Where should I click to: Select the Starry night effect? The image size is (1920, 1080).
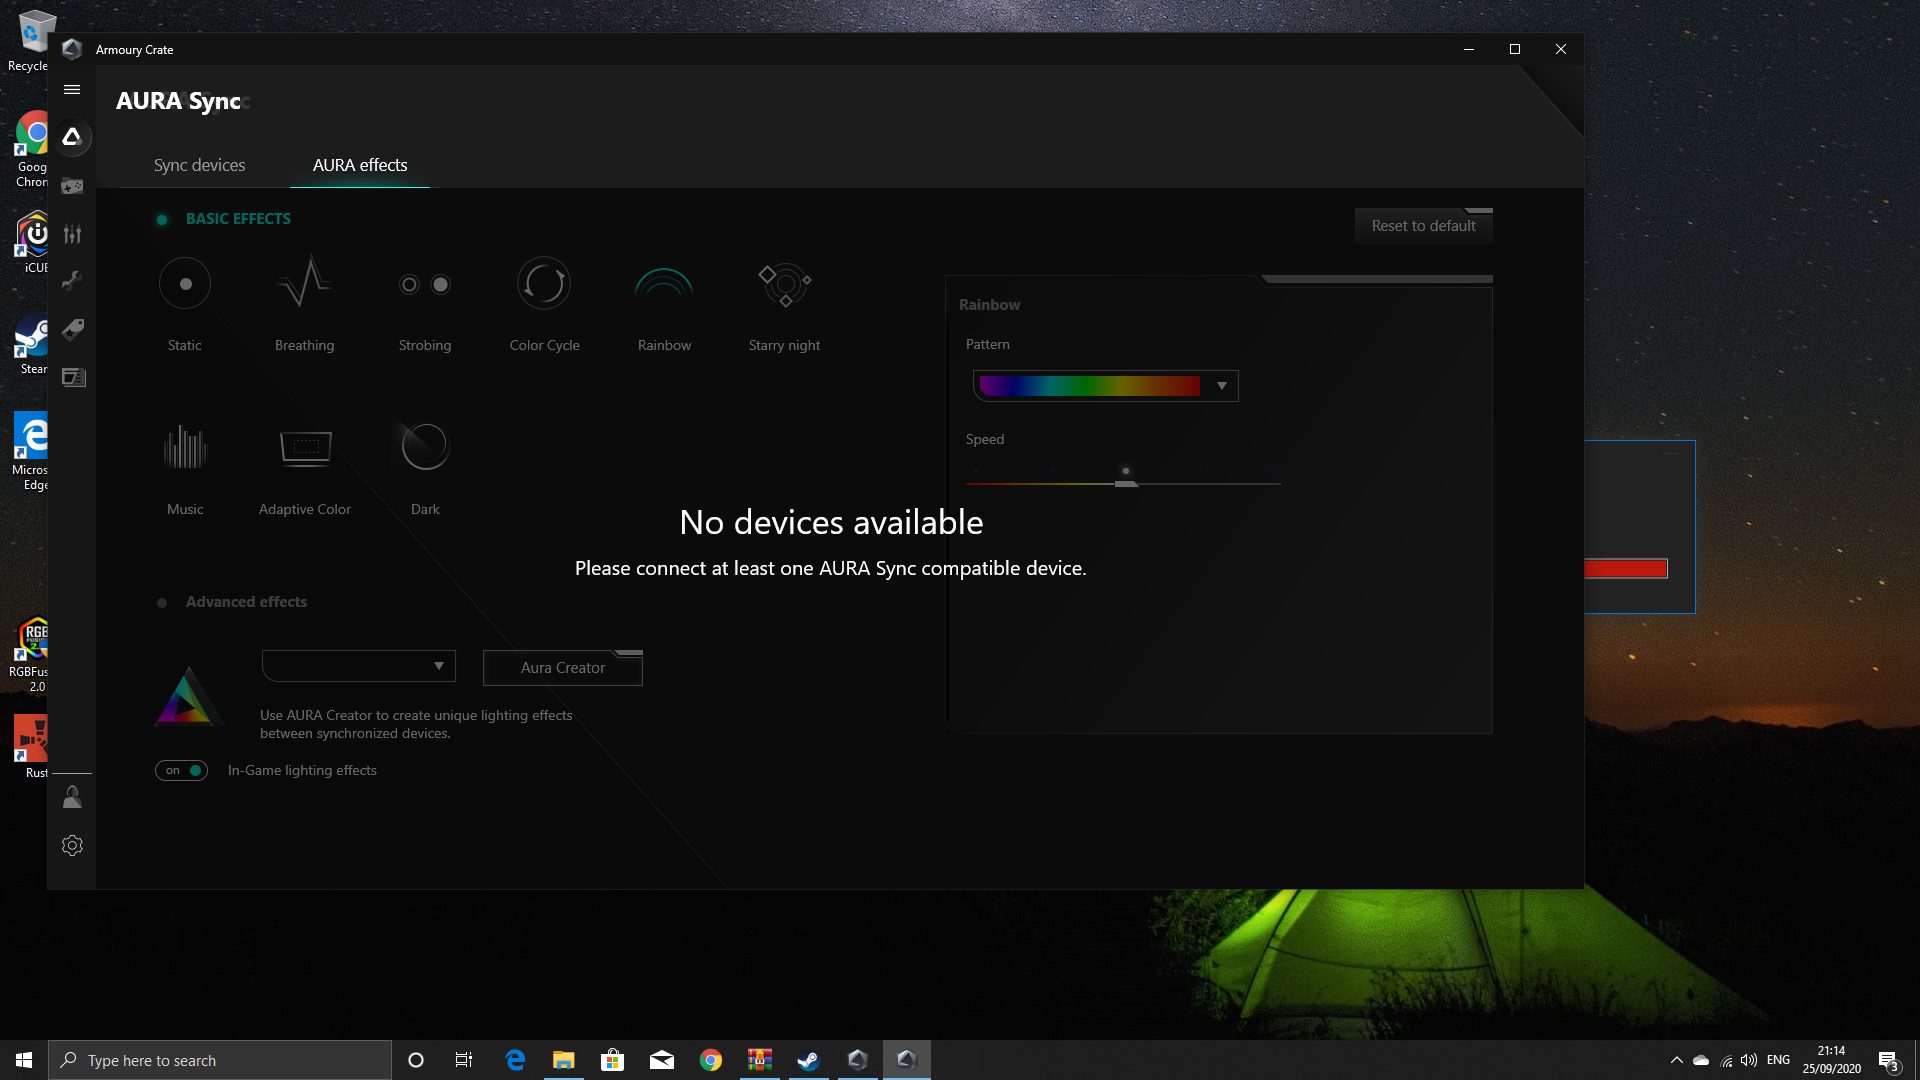point(785,285)
